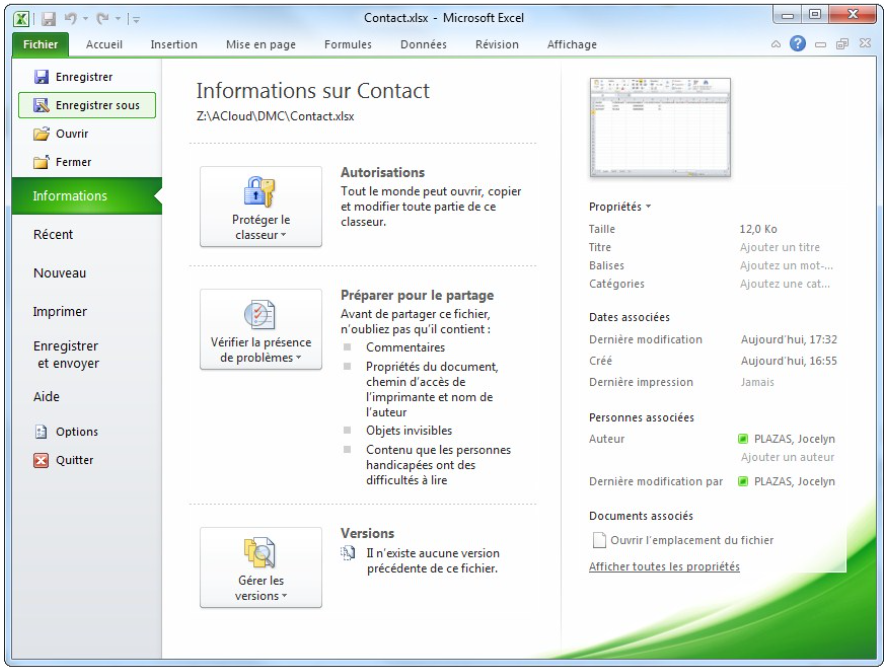Image resolution: width=890 pixels, height=672 pixels.
Task: Open Ouvrir l'emplacement du fichier
Action: [683, 540]
